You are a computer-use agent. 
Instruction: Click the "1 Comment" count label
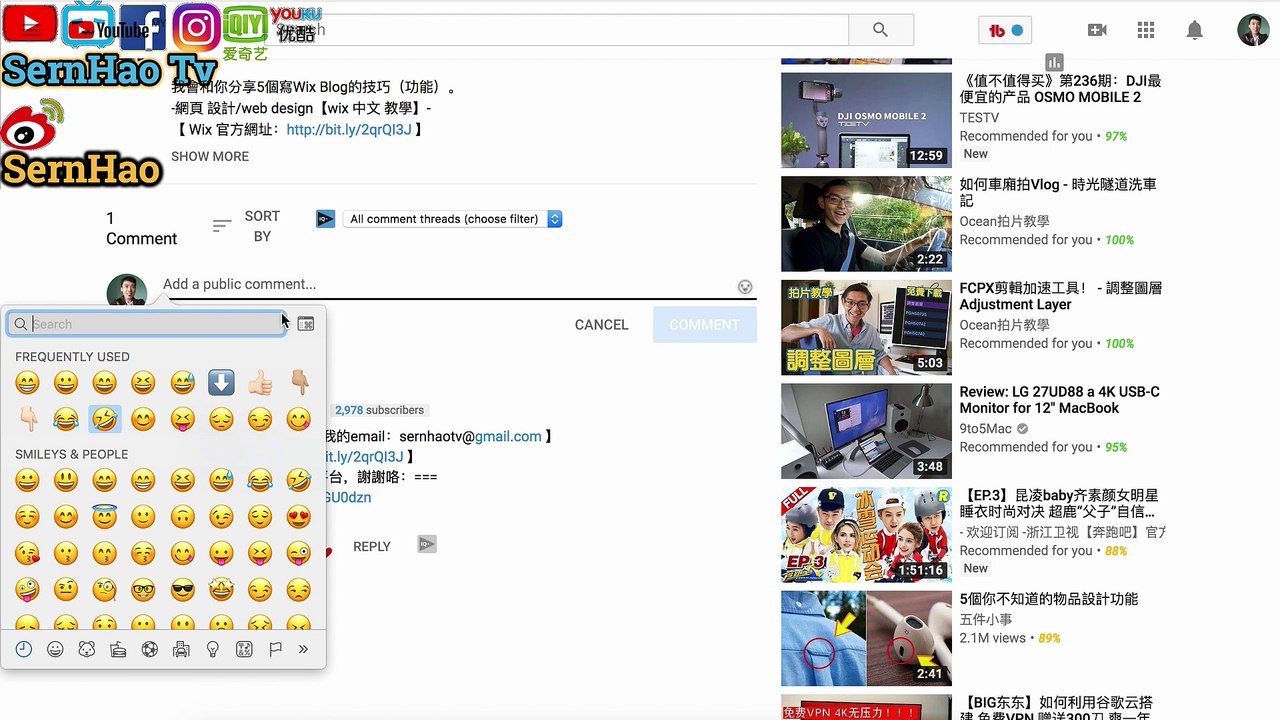(141, 228)
